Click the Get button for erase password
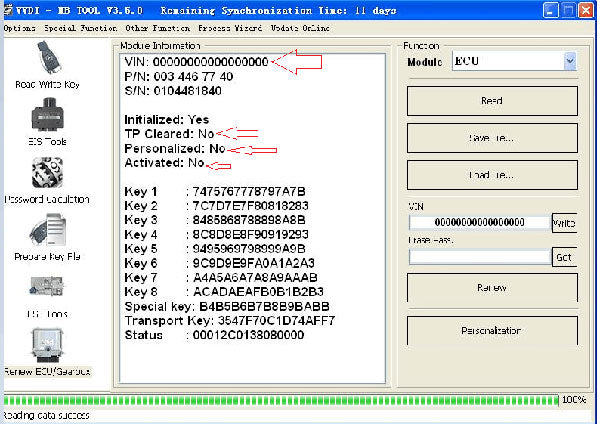This screenshot has height=424, width=600. point(564,256)
